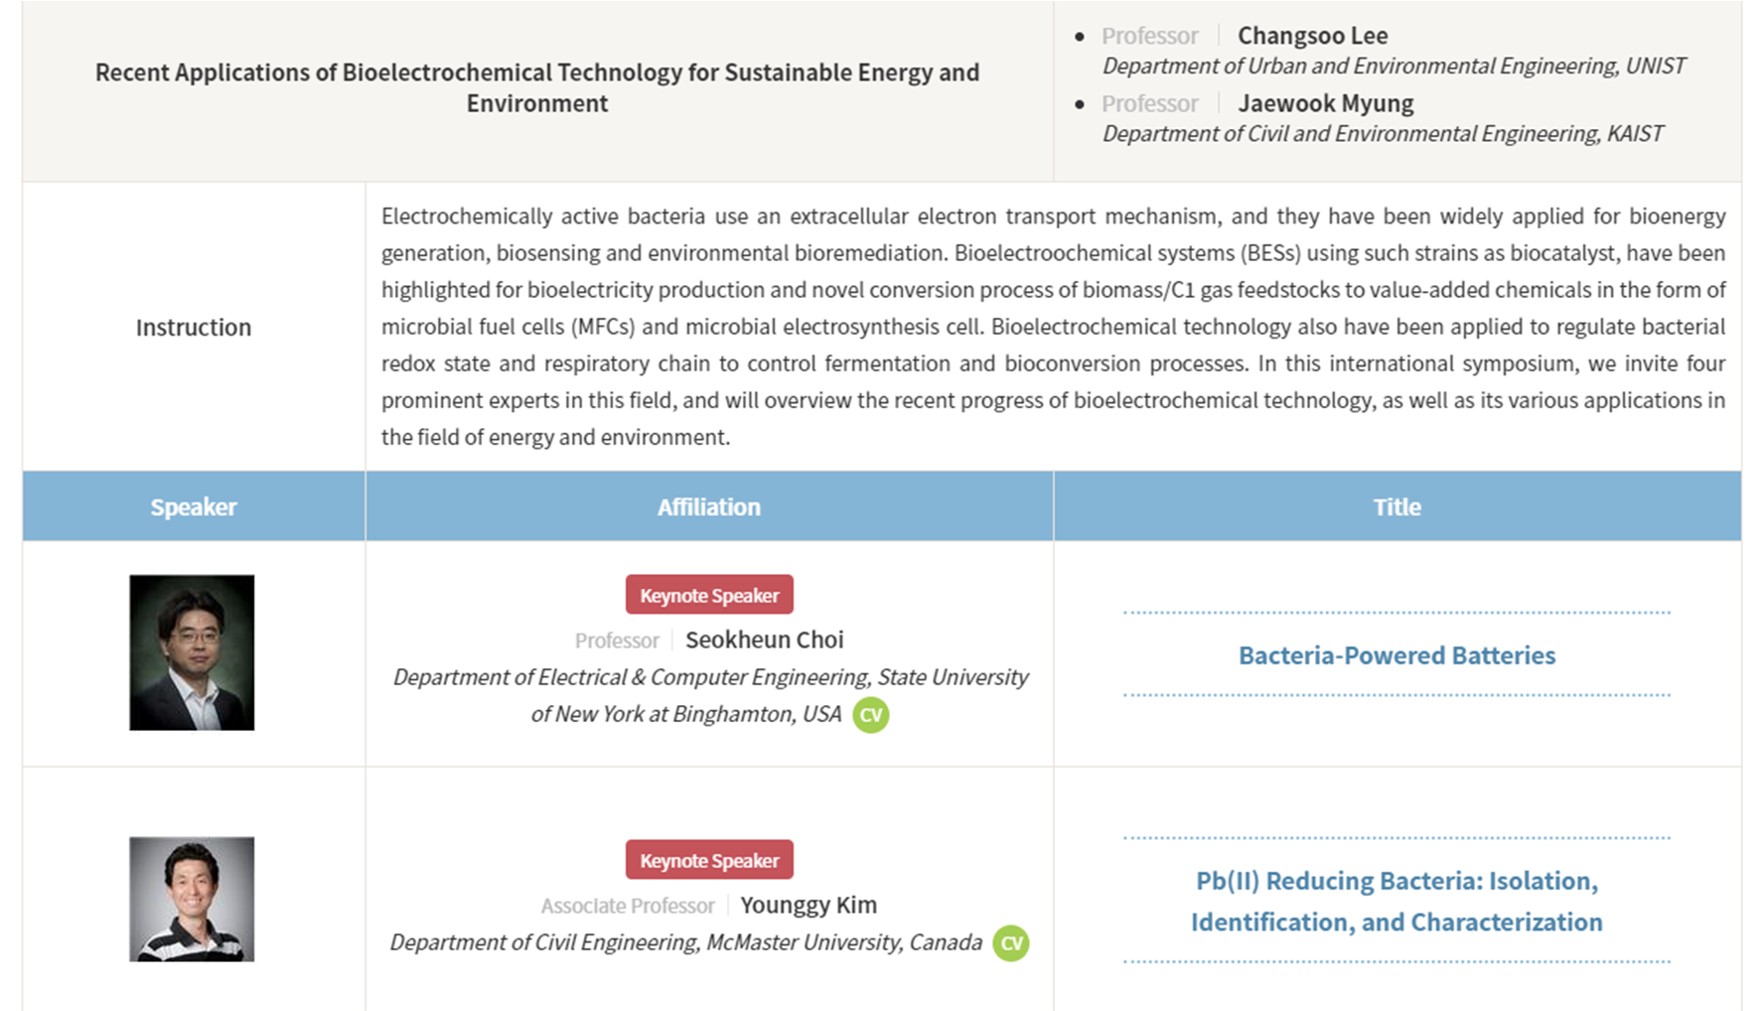Click the McMaster University affiliation text
This screenshot has width=1760, height=1011.
686,943
